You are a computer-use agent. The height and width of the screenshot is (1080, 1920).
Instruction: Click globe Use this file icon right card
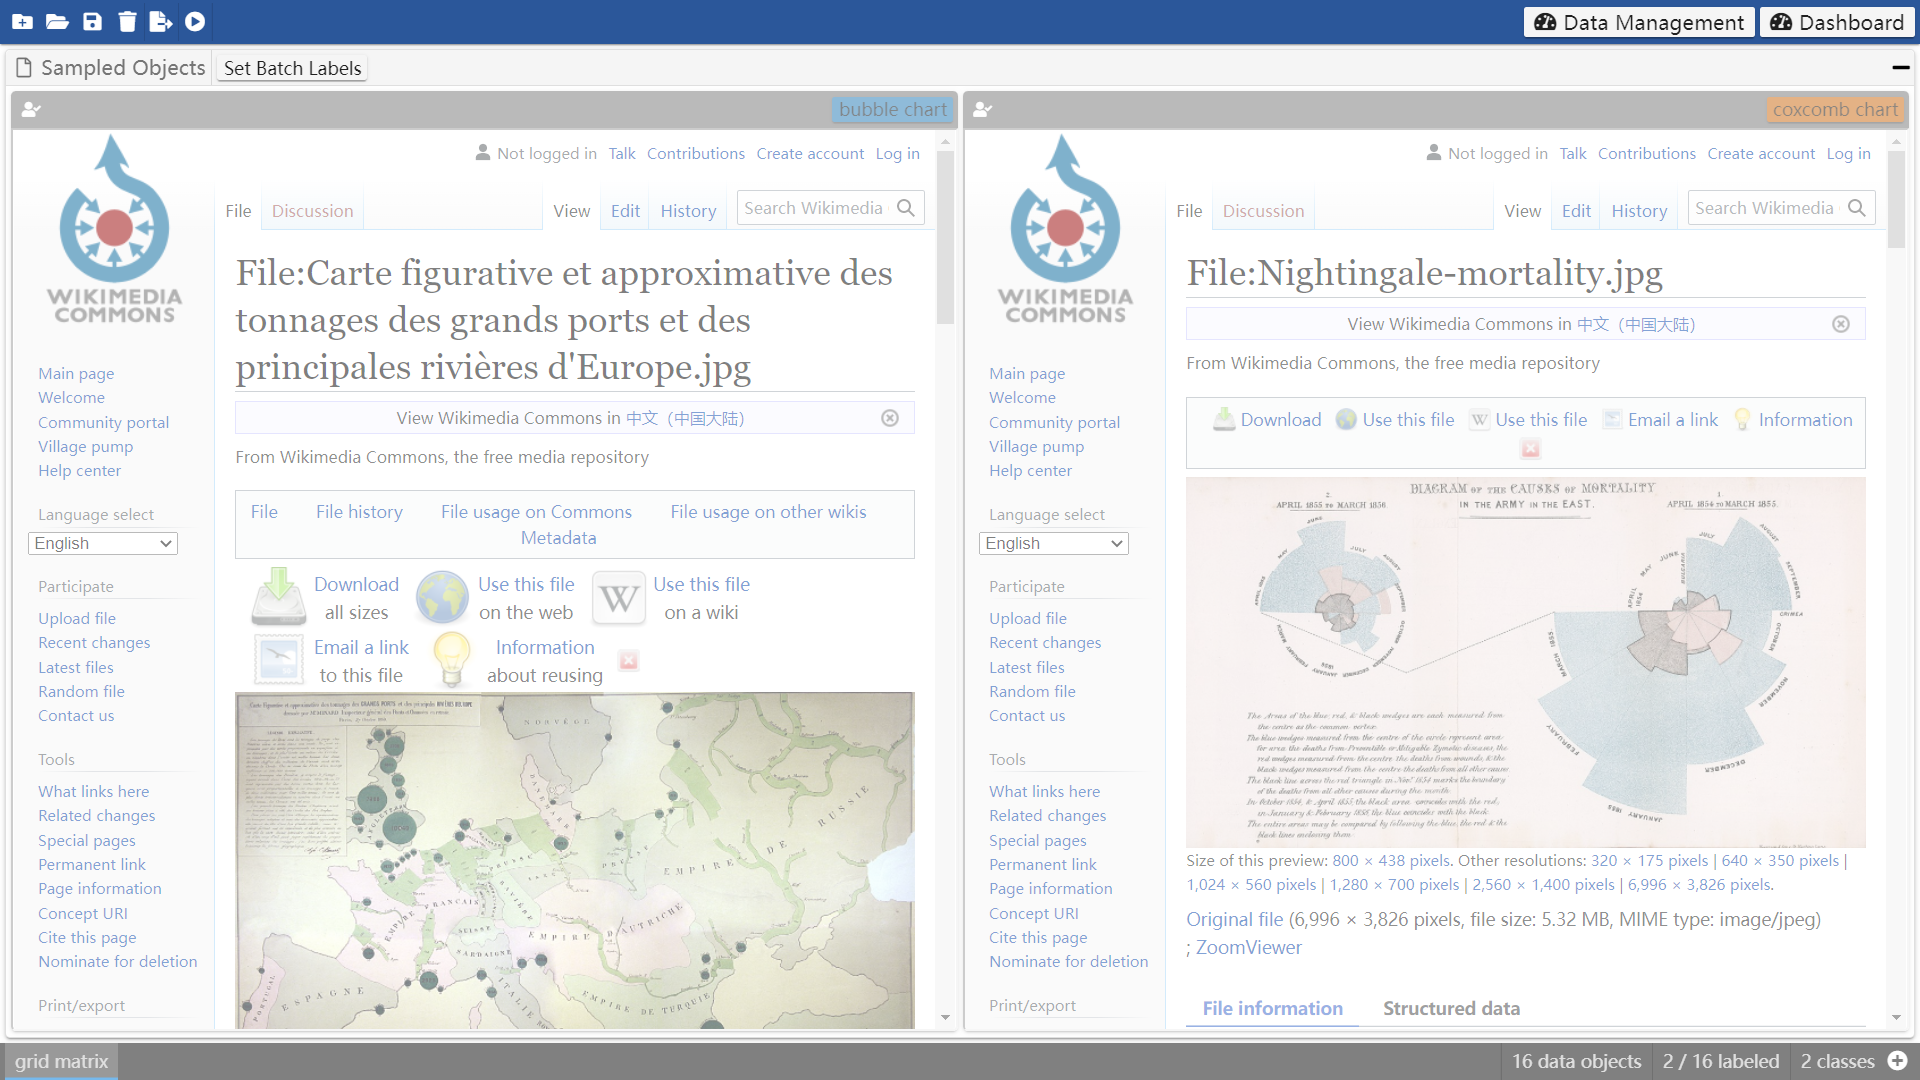(1346, 420)
